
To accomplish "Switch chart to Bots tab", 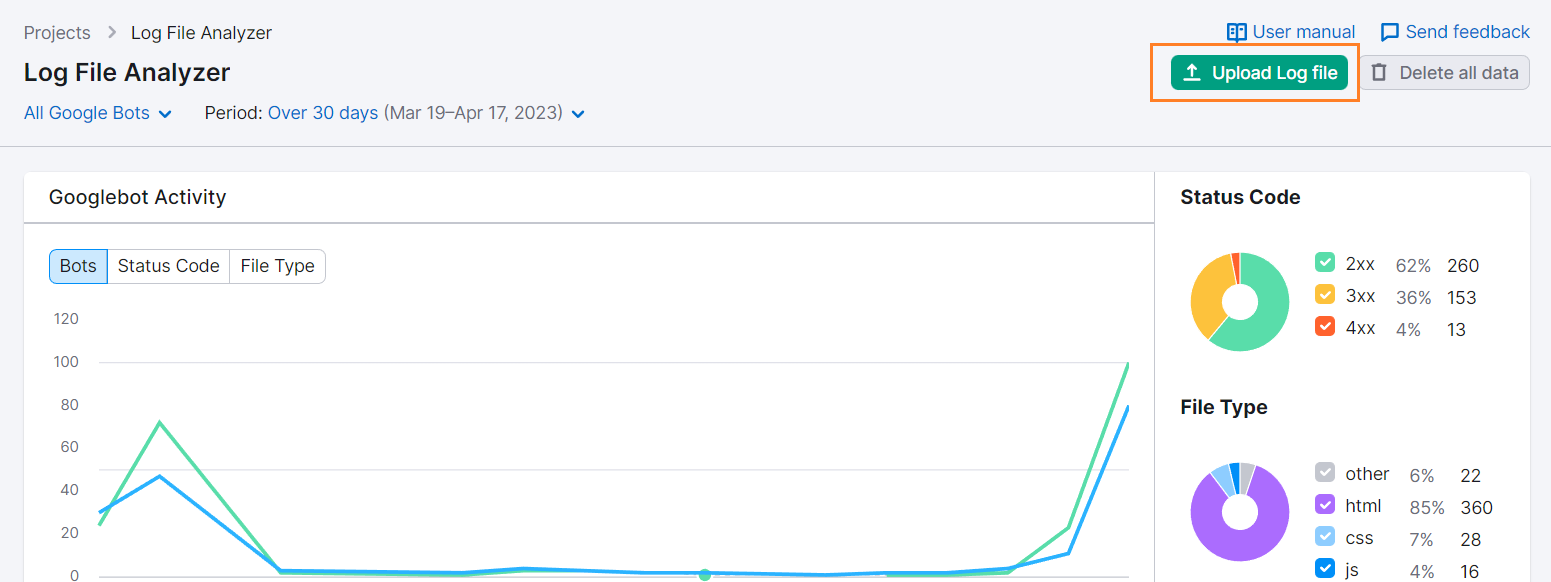I will (x=78, y=266).
